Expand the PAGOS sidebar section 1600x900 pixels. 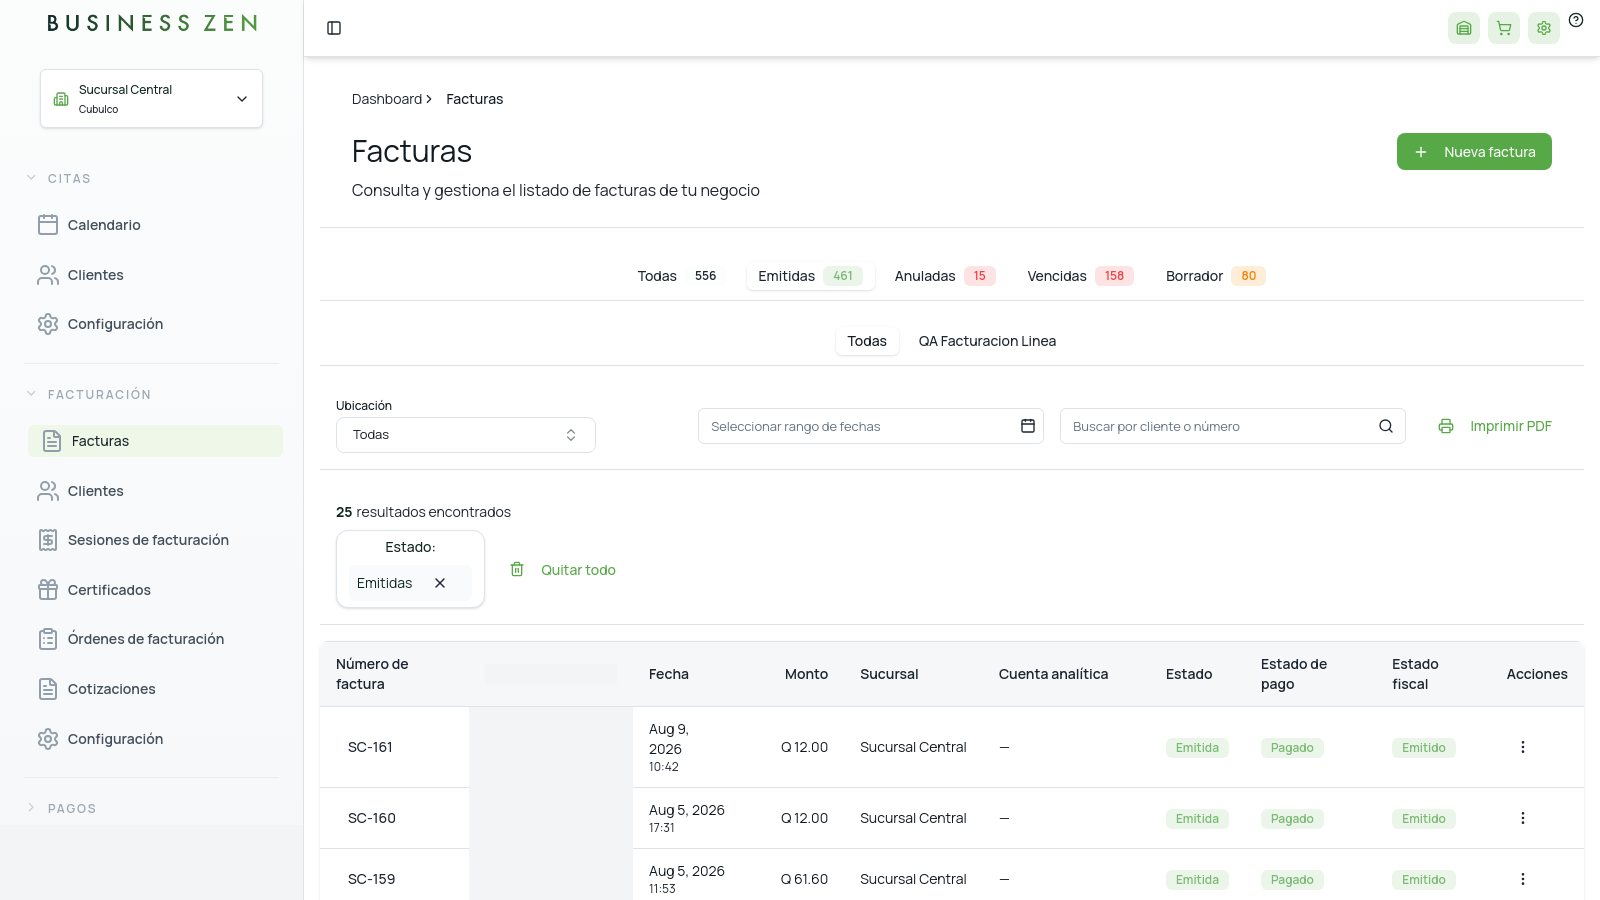point(72,808)
